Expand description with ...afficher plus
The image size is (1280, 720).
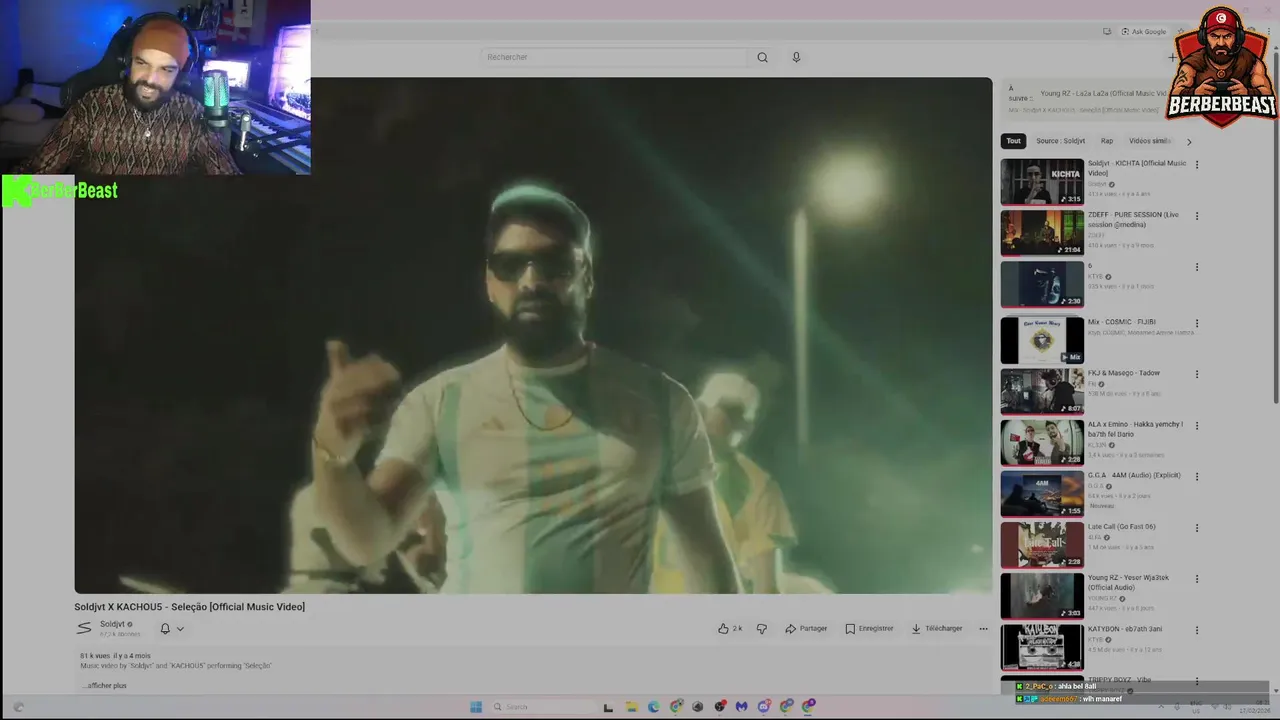pyautogui.click(x=105, y=685)
